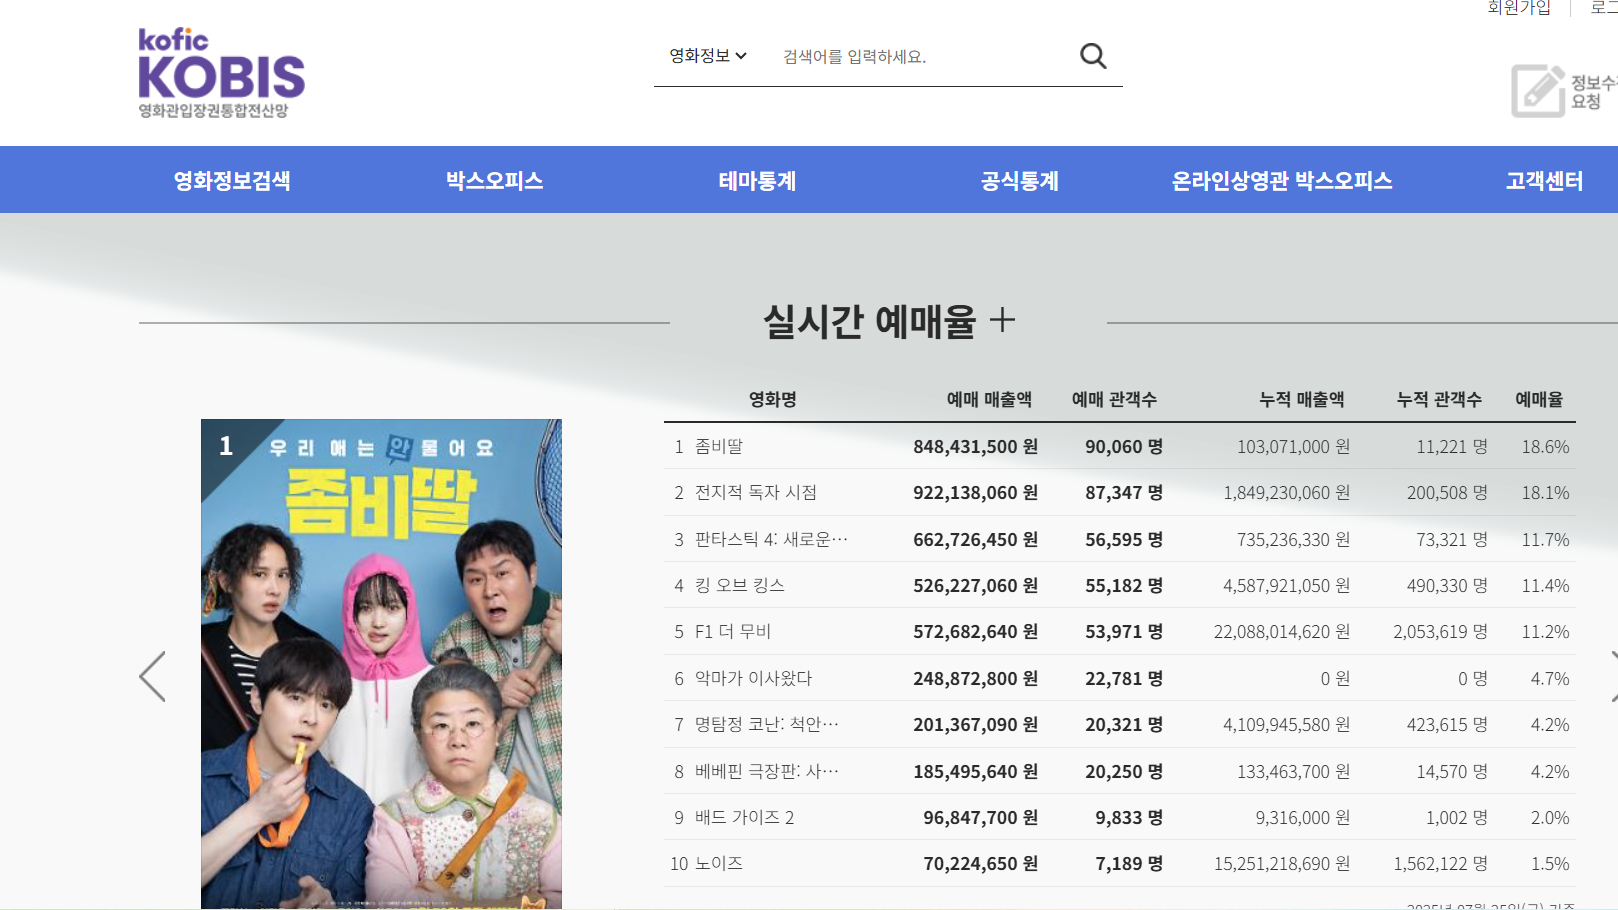Screen dimensions: 1618x910
Task: Select movie 킹 오브 킹스
Action: pos(740,585)
